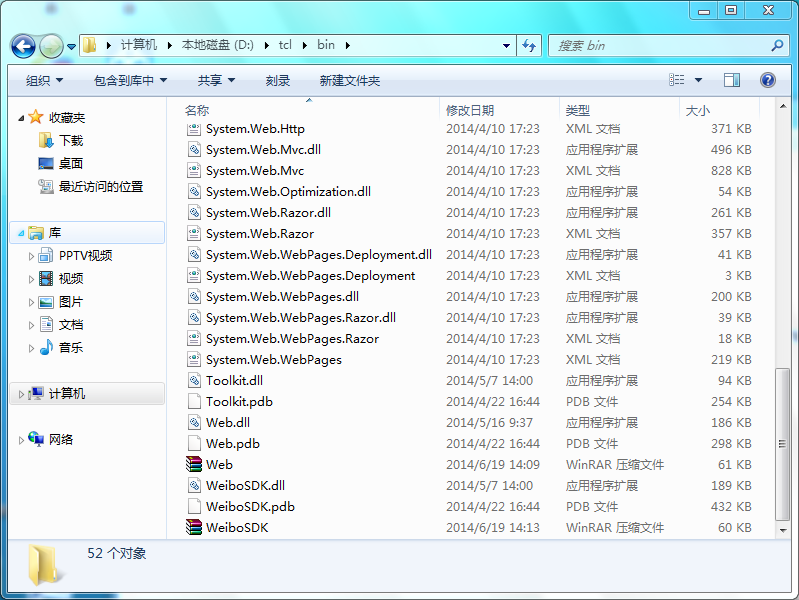Select the 音乐 library icon
Screen dimensions: 799x600
coord(46,348)
